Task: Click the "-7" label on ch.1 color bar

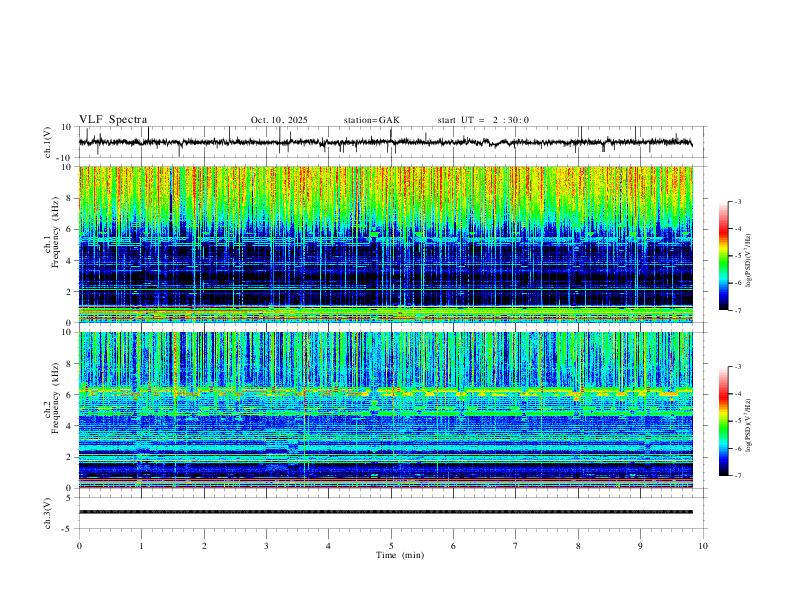Action: click(x=737, y=310)
